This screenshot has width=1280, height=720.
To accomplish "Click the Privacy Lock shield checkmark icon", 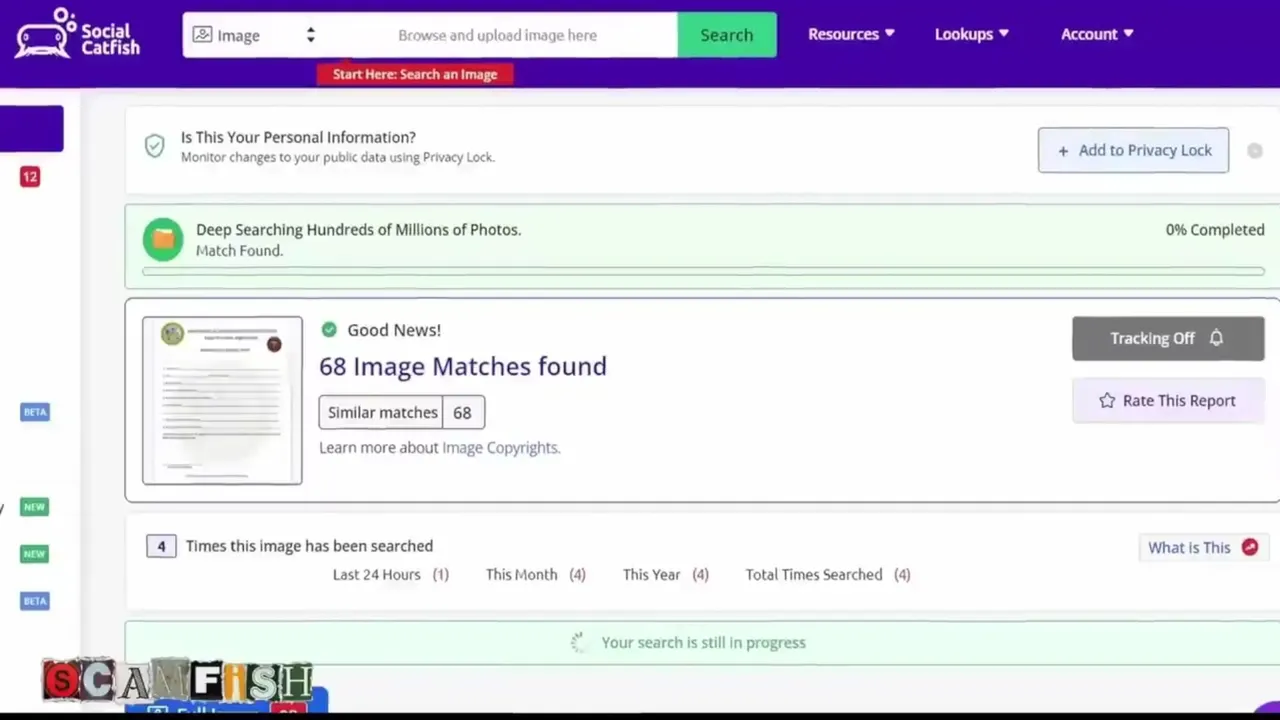I will [x=154, y=147].
